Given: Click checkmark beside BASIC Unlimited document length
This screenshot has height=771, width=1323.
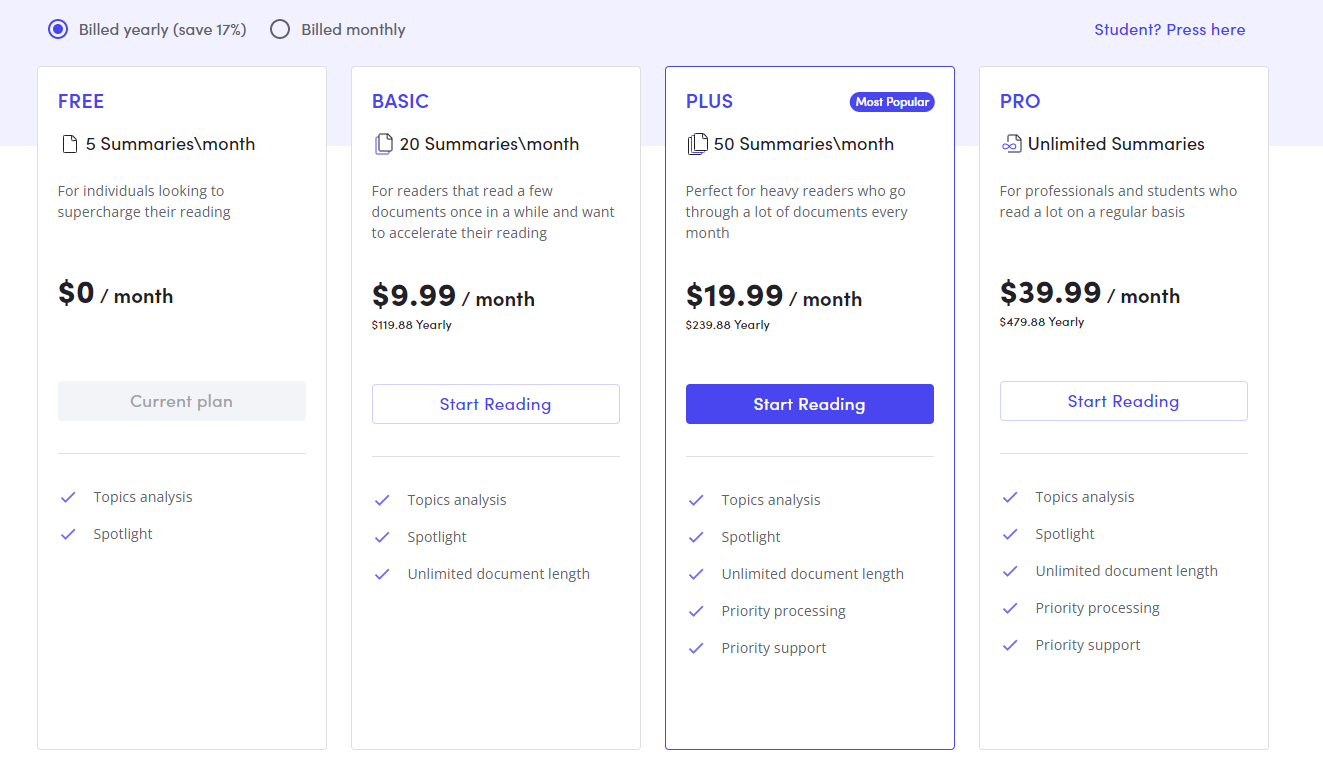Looking at the screenshot, I should coord(382,574).
